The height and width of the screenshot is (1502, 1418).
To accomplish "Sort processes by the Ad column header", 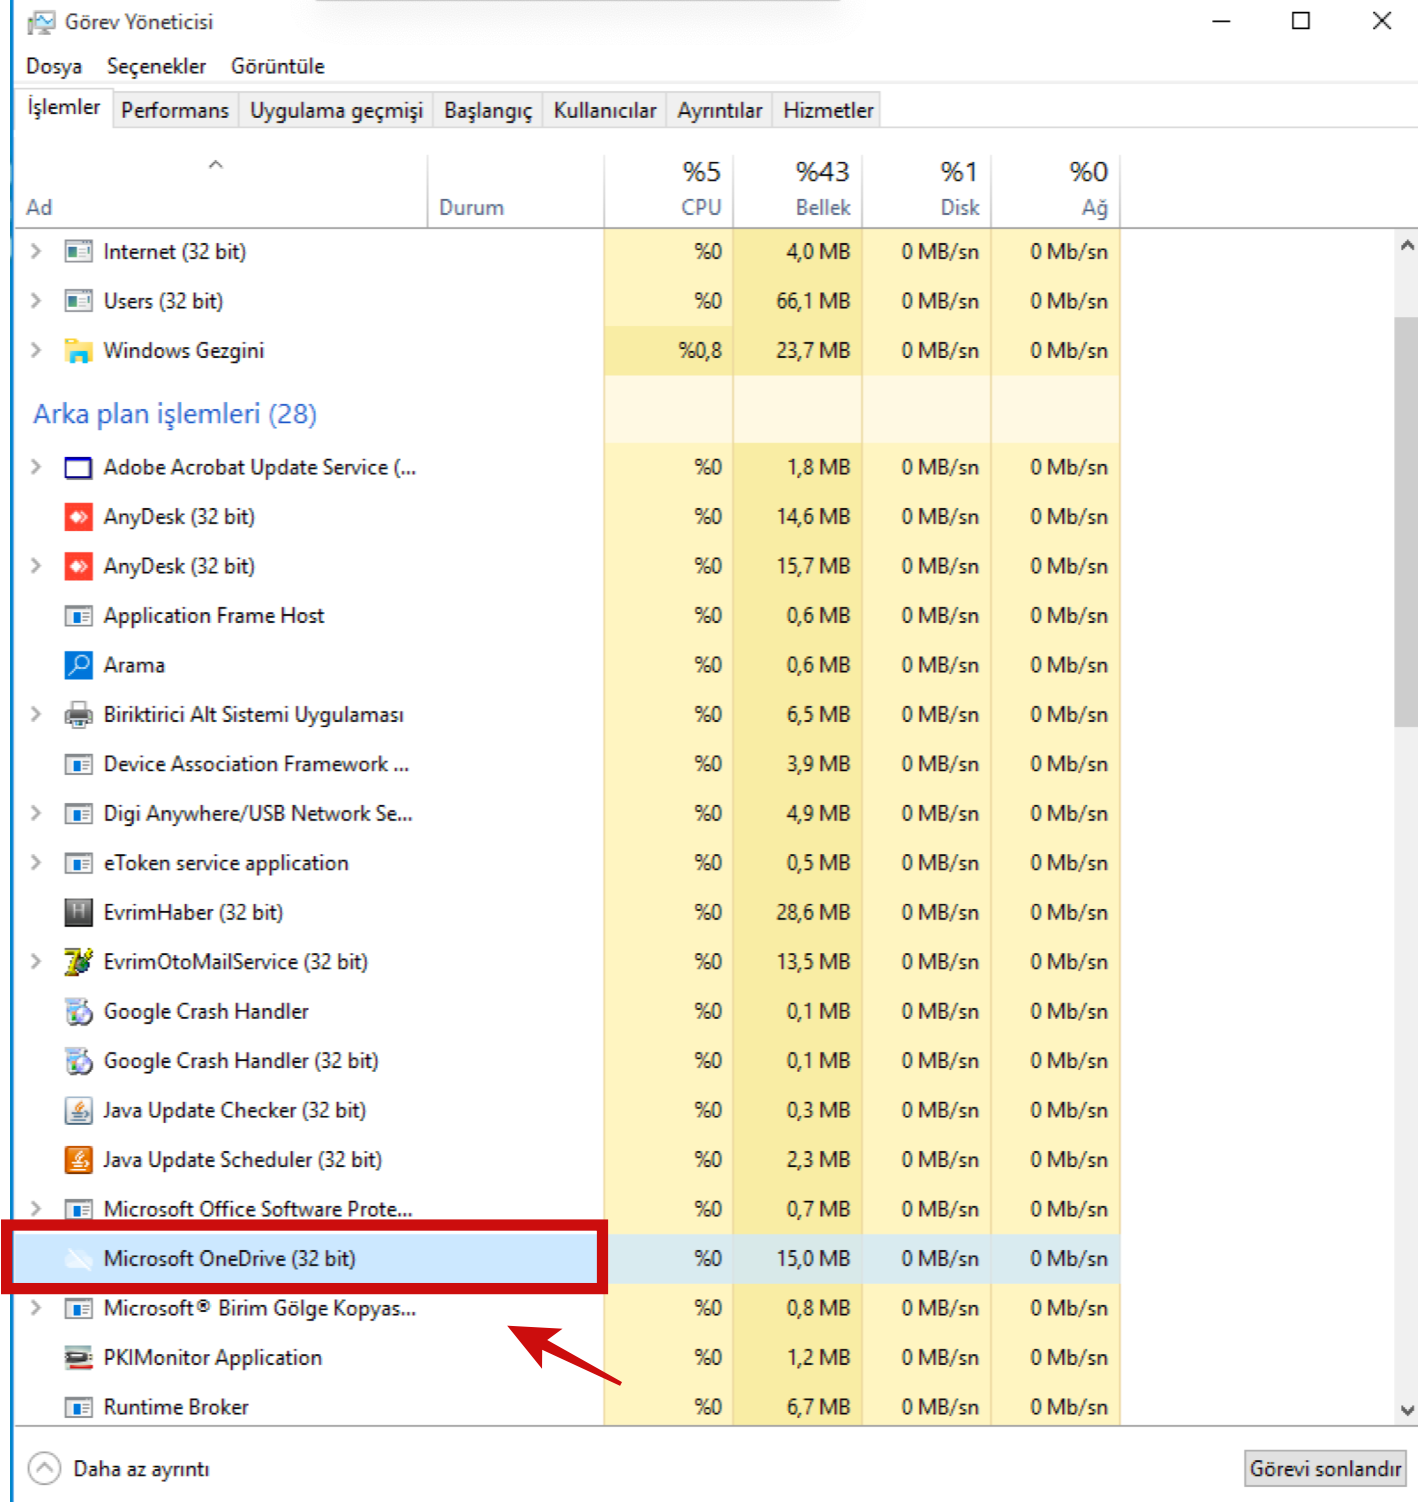I will (220, 190).
